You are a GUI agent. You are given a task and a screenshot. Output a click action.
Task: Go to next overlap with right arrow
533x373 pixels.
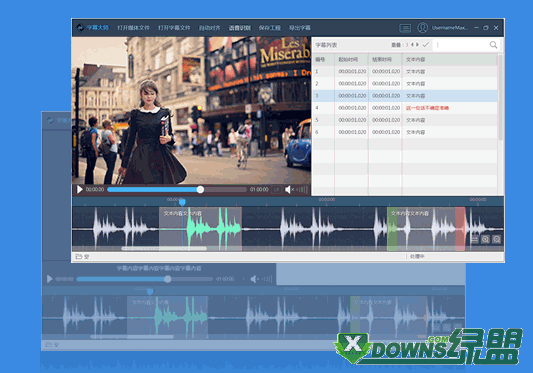point(417,45)
